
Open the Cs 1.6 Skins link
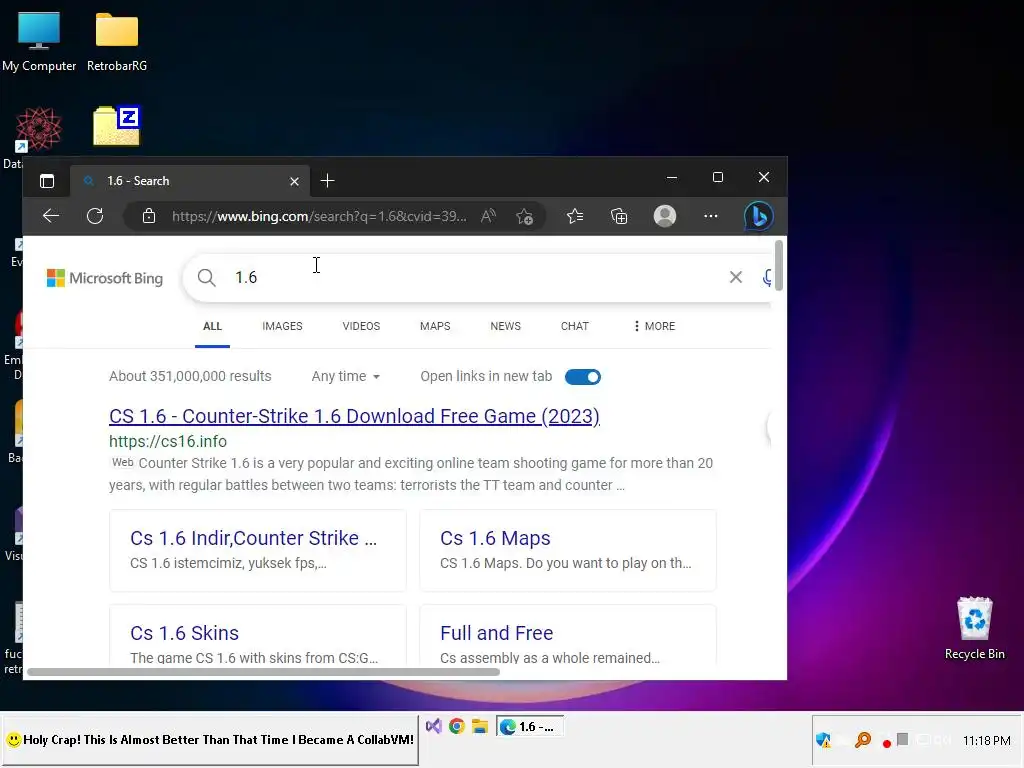coord(184,633)
